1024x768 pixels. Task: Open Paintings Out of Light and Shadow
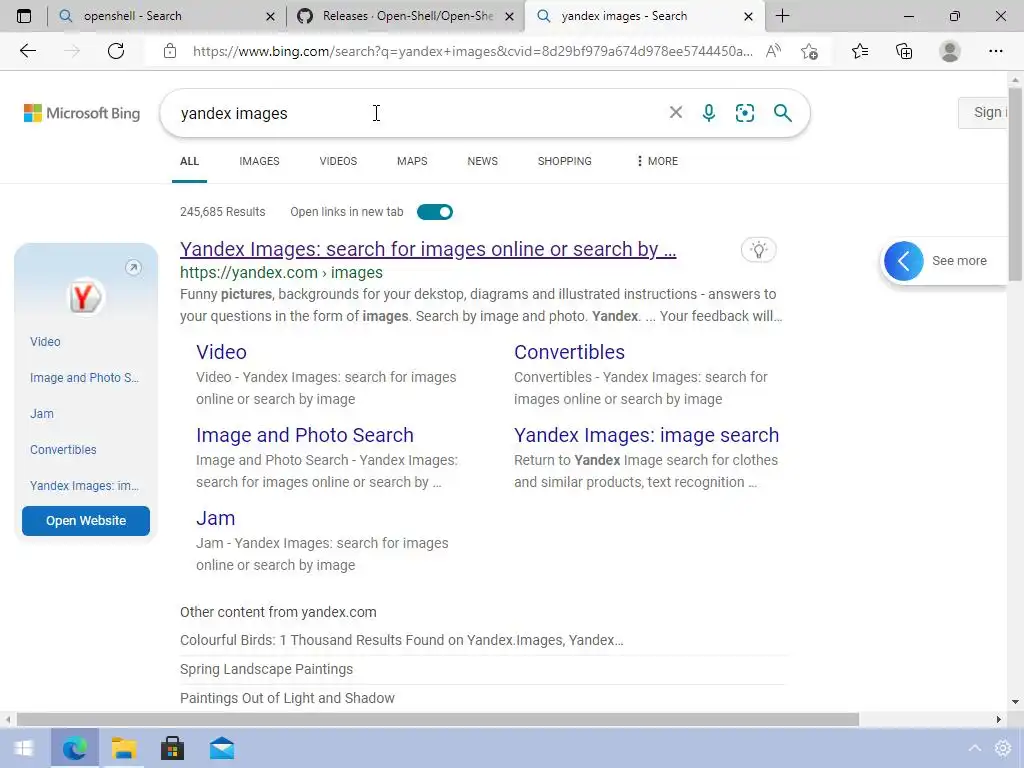point(287,698)
